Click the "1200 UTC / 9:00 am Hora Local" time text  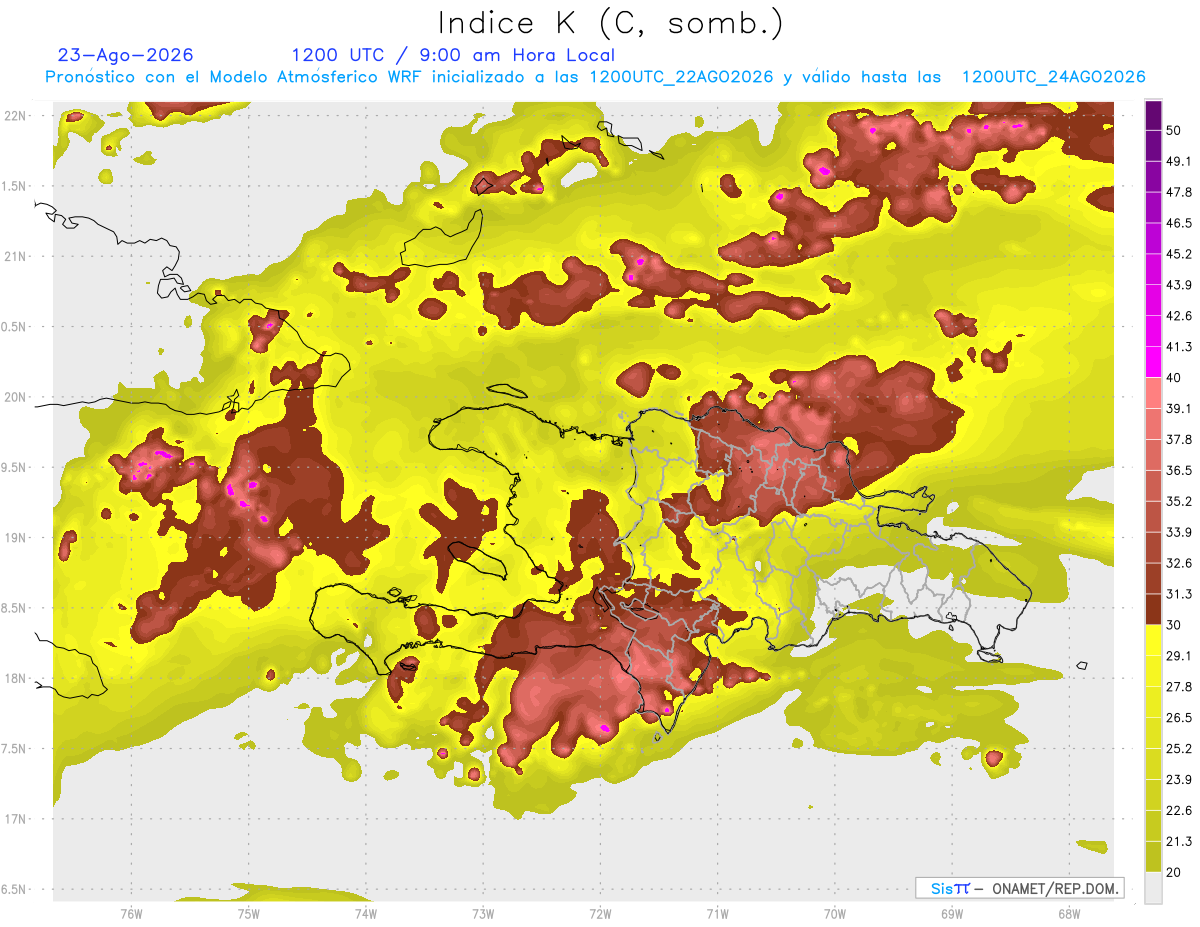coord(453,55)
